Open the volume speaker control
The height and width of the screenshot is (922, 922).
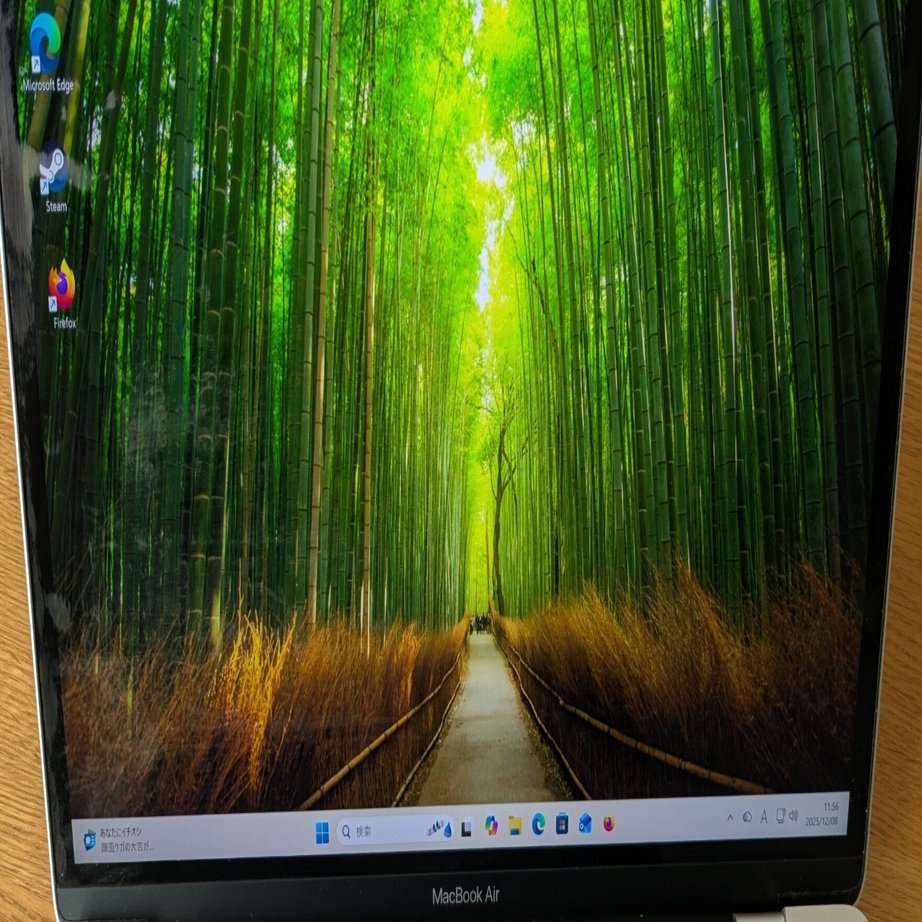click(794, 814)
